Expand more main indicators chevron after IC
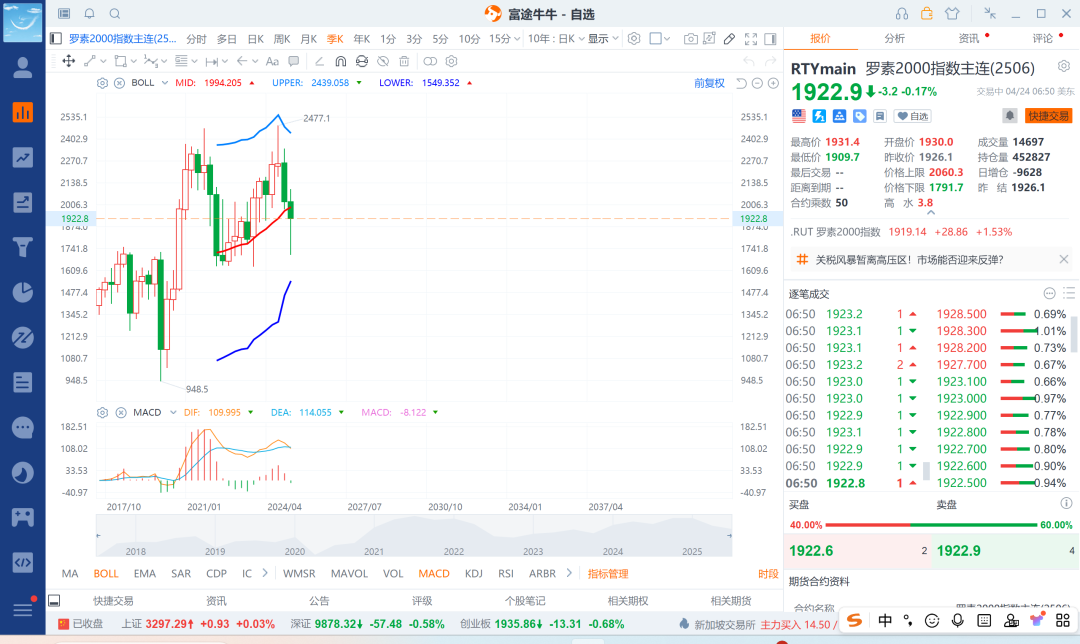The image size is (1080, 644). click(x=265, y=573)
